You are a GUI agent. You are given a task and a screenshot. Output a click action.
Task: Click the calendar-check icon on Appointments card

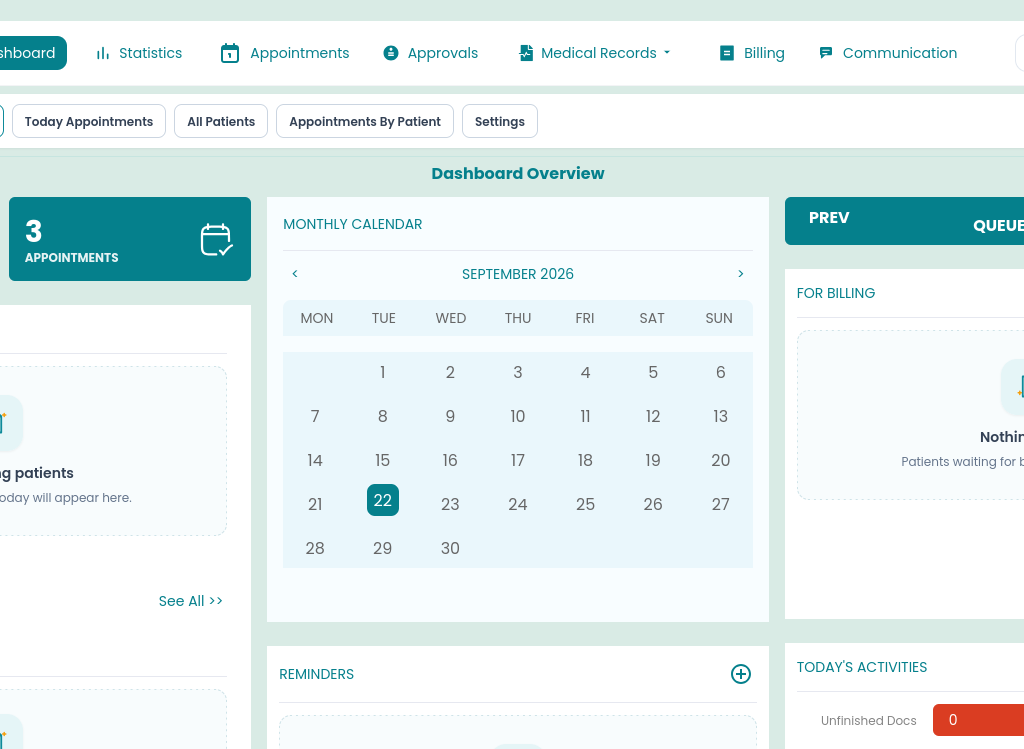click(217, 240)
